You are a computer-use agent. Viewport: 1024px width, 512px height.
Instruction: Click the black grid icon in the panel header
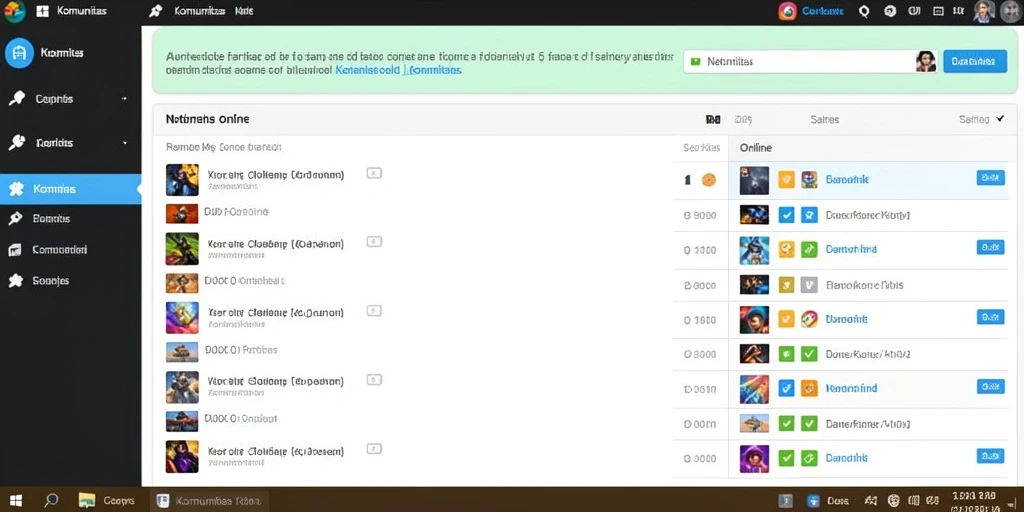pos(713,120)
